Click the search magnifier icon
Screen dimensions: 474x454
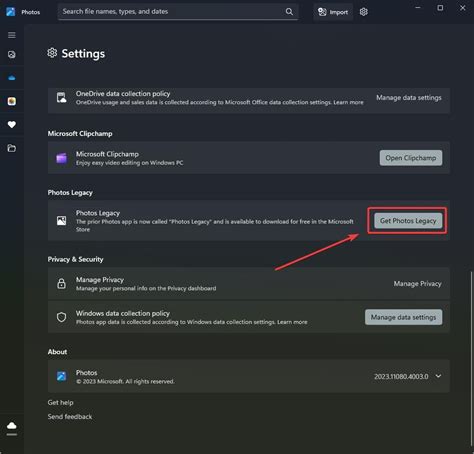click(x=289, y=12)
